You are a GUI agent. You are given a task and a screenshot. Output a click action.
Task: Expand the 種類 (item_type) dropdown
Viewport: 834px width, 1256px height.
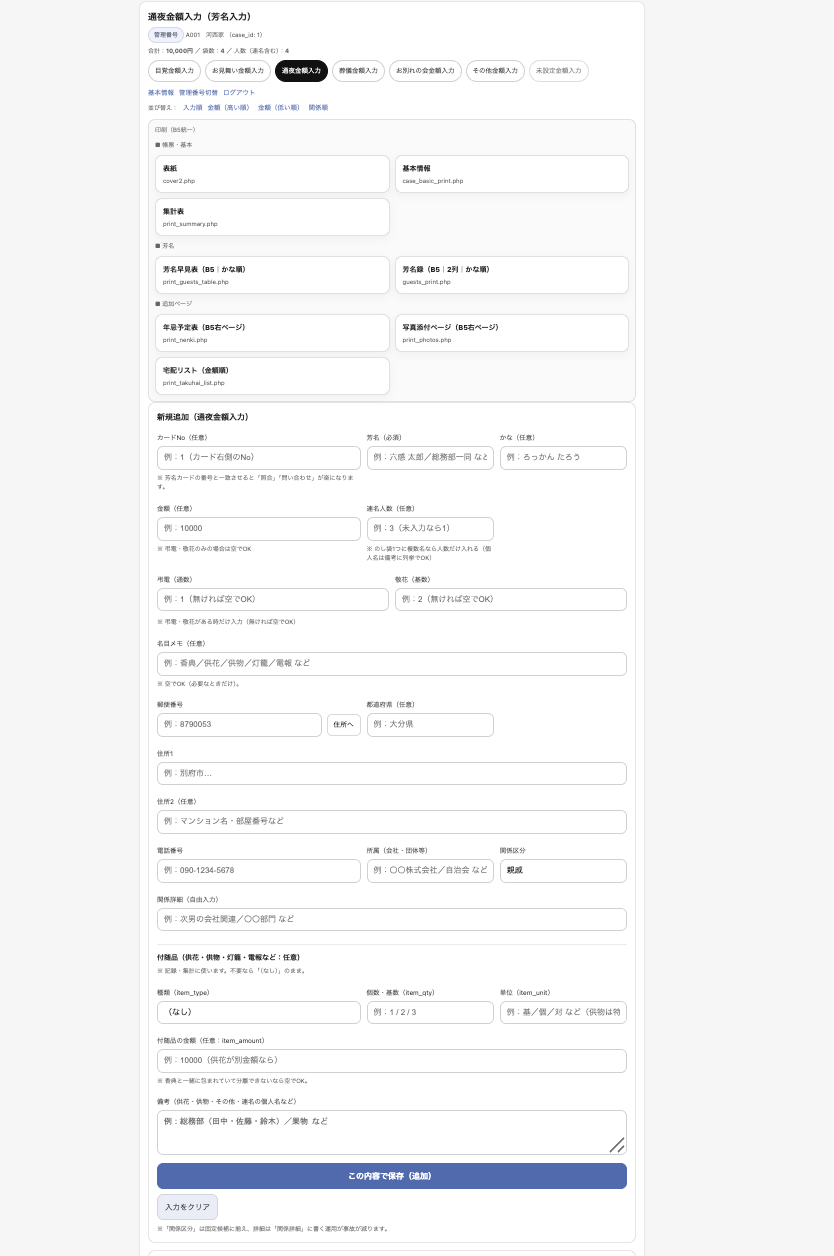click(258, 1012)
